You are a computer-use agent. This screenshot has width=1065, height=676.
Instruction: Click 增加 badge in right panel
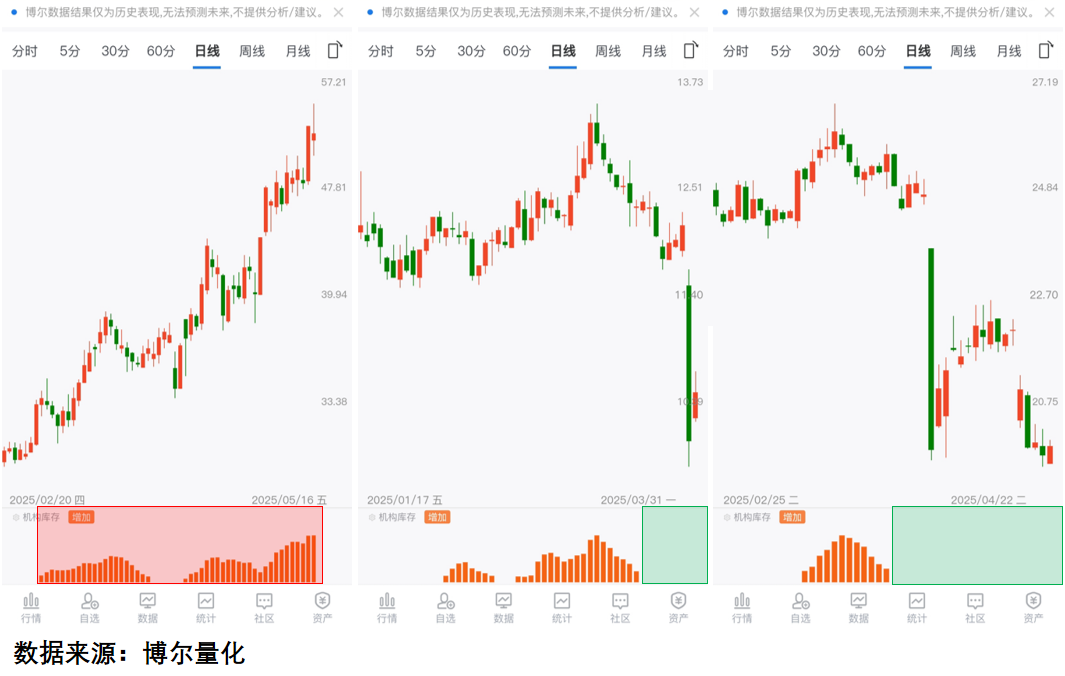click(x=793, y=517)
